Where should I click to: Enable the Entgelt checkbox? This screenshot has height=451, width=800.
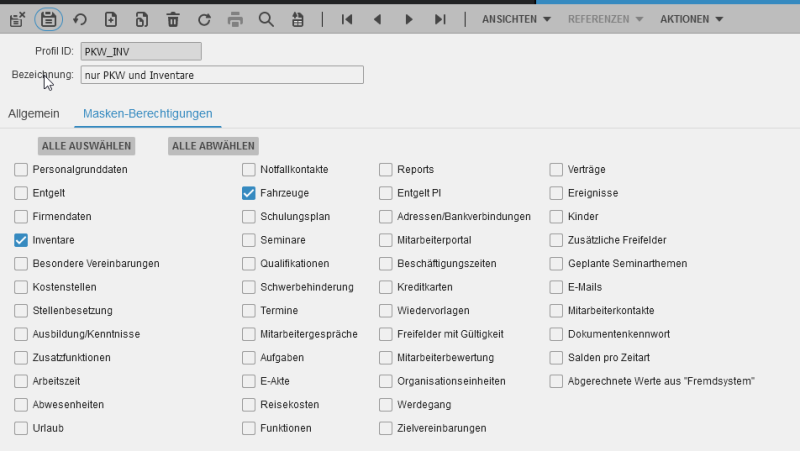21,193
